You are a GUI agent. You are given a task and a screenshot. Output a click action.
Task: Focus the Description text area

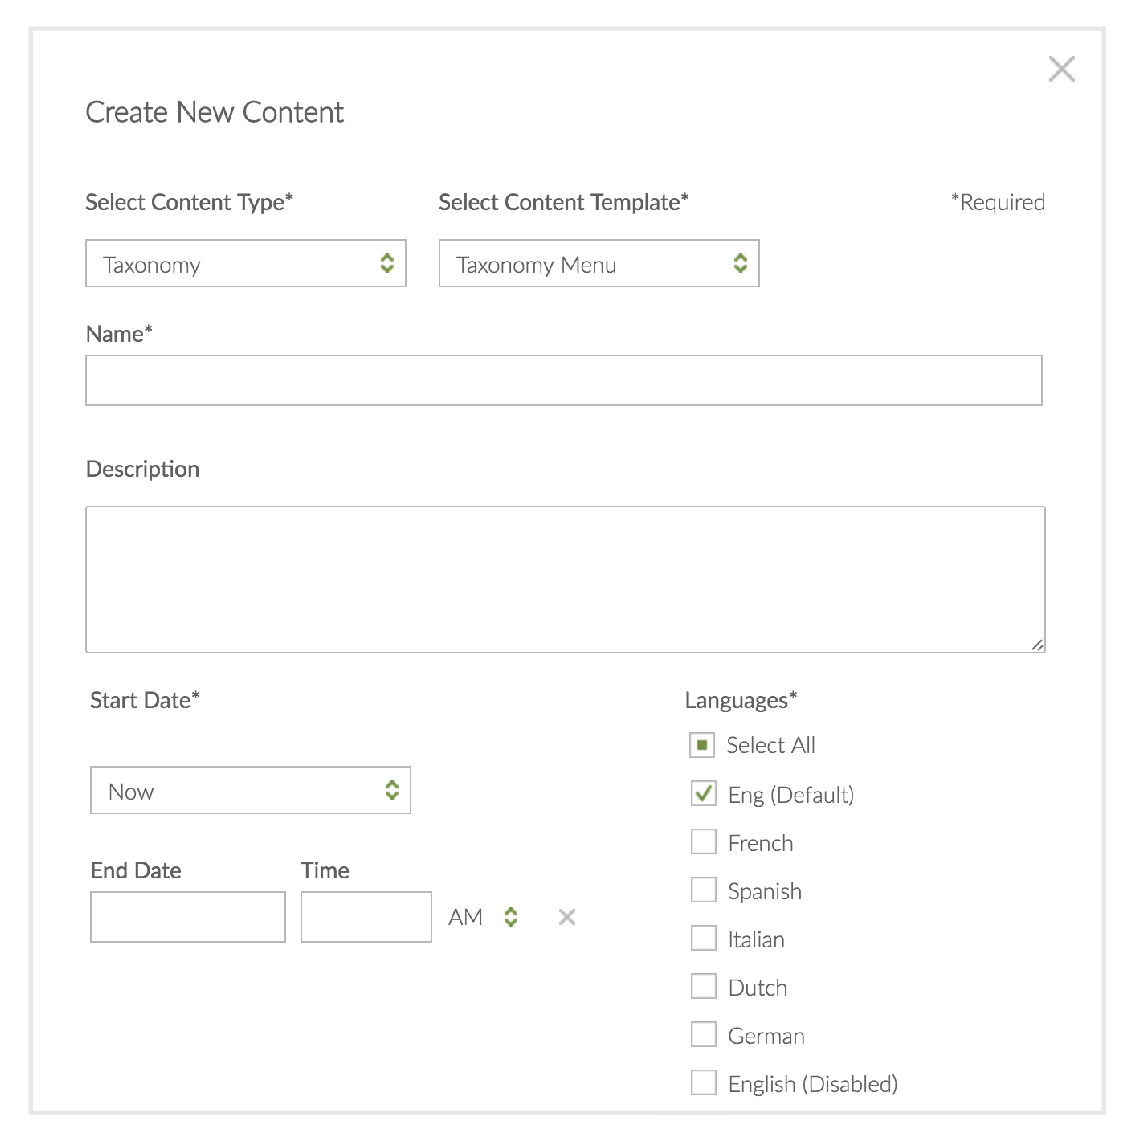click(565, 579)
